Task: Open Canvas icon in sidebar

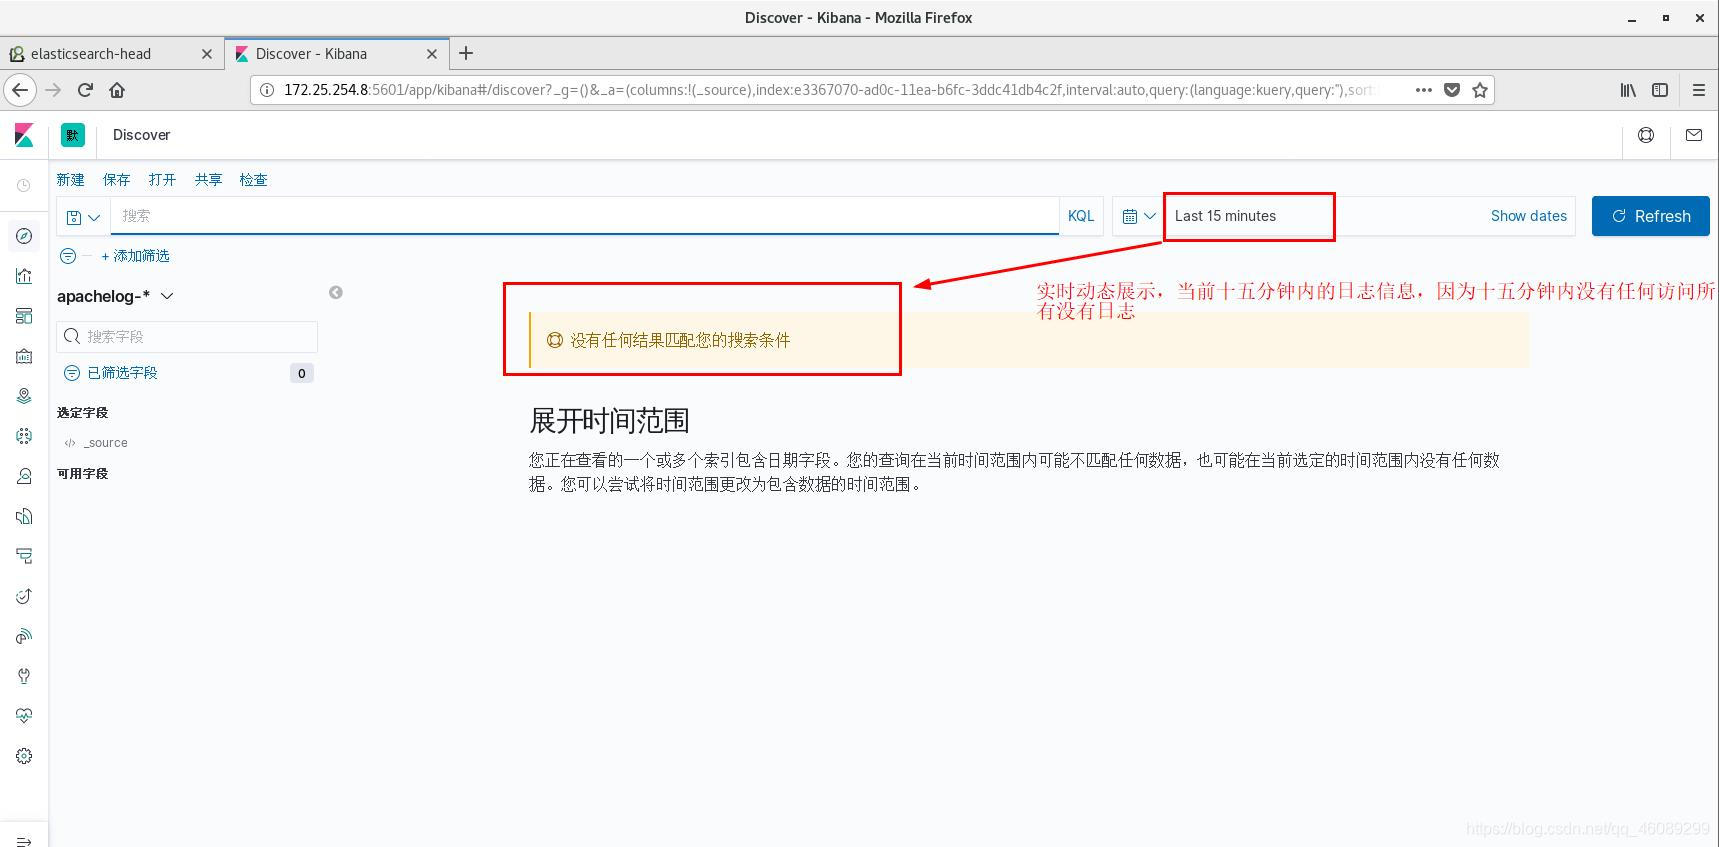Action: click(24, 356)
